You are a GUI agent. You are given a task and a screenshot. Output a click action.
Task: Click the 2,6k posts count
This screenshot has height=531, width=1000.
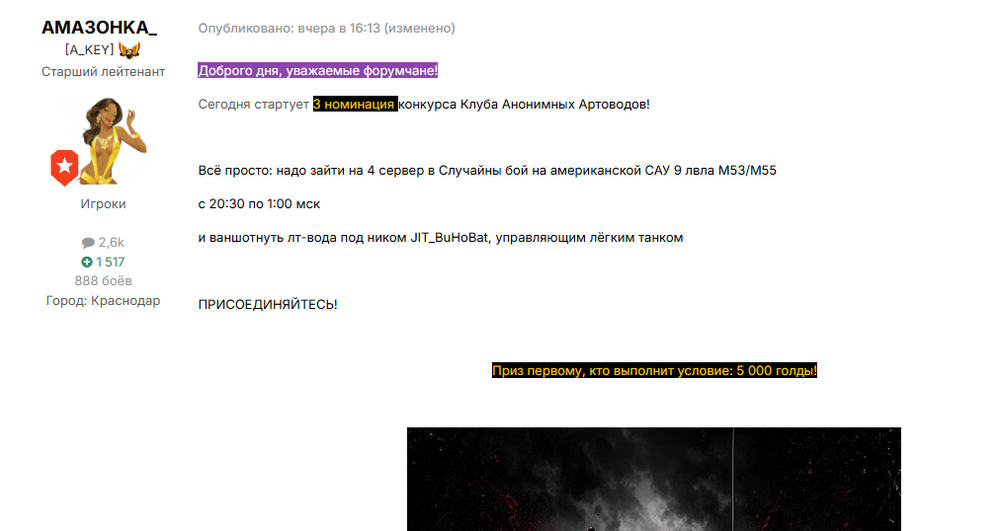click(x=112, y=243)
